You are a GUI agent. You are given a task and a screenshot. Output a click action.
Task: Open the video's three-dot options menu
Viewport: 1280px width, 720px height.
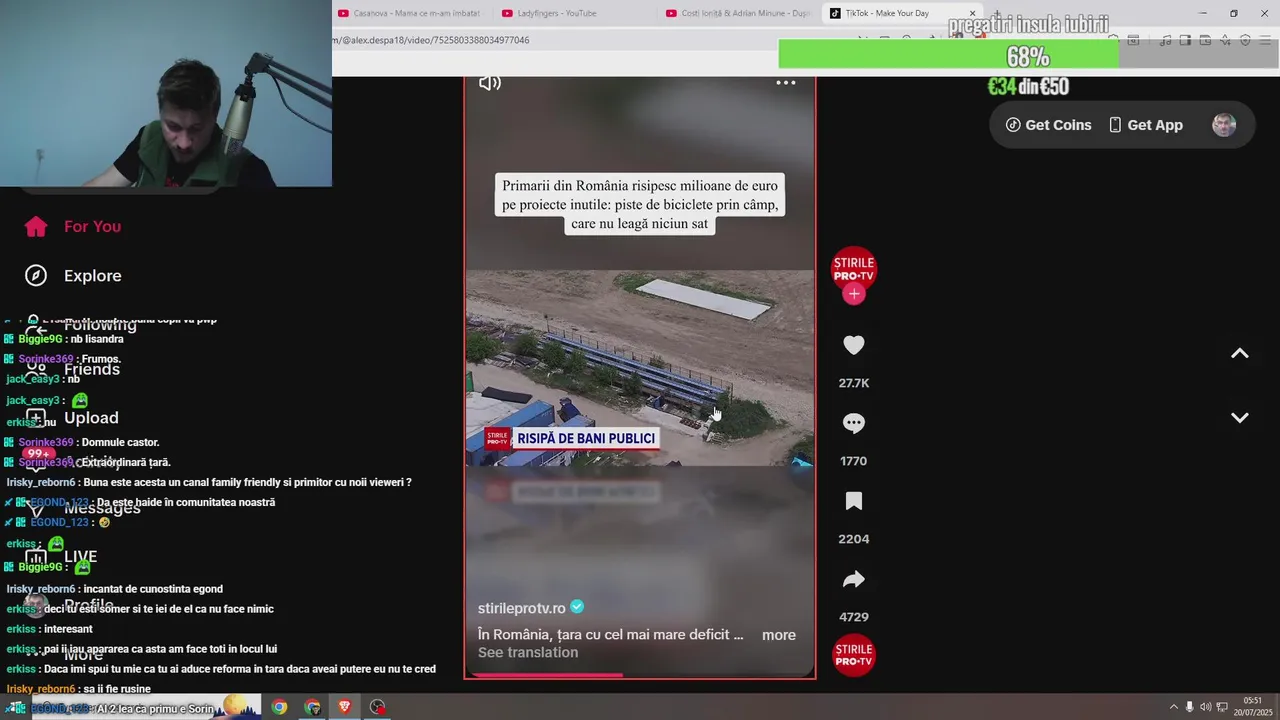click(x=786, y=83)
